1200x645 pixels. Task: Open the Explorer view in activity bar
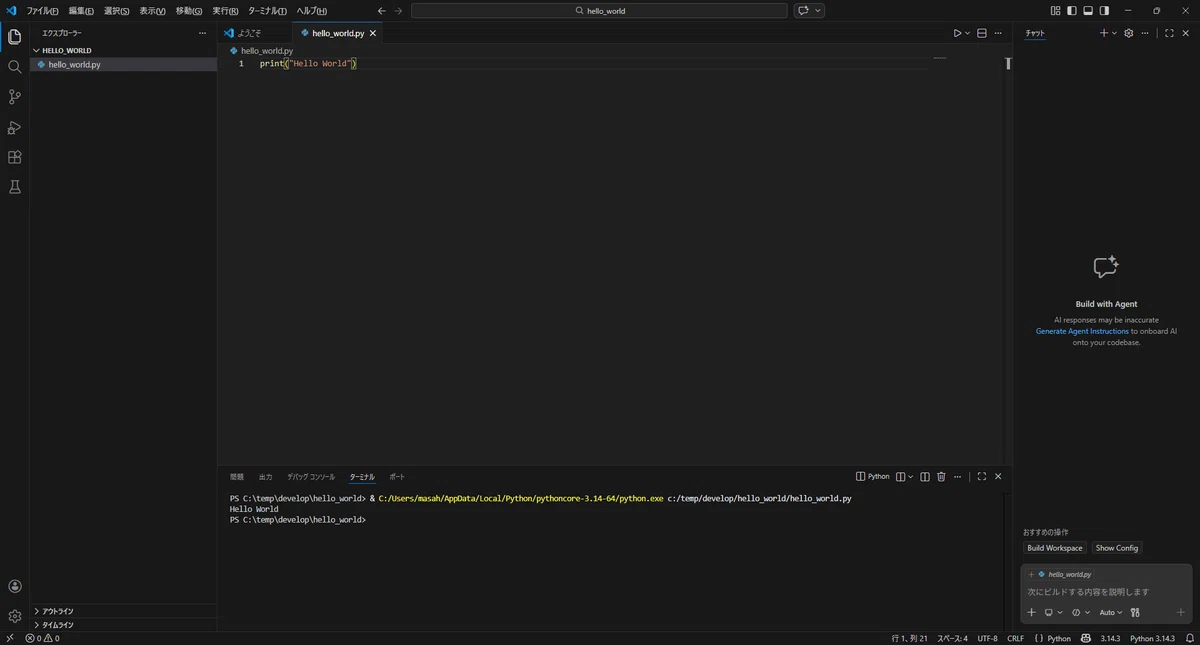(x=14, y=37)
